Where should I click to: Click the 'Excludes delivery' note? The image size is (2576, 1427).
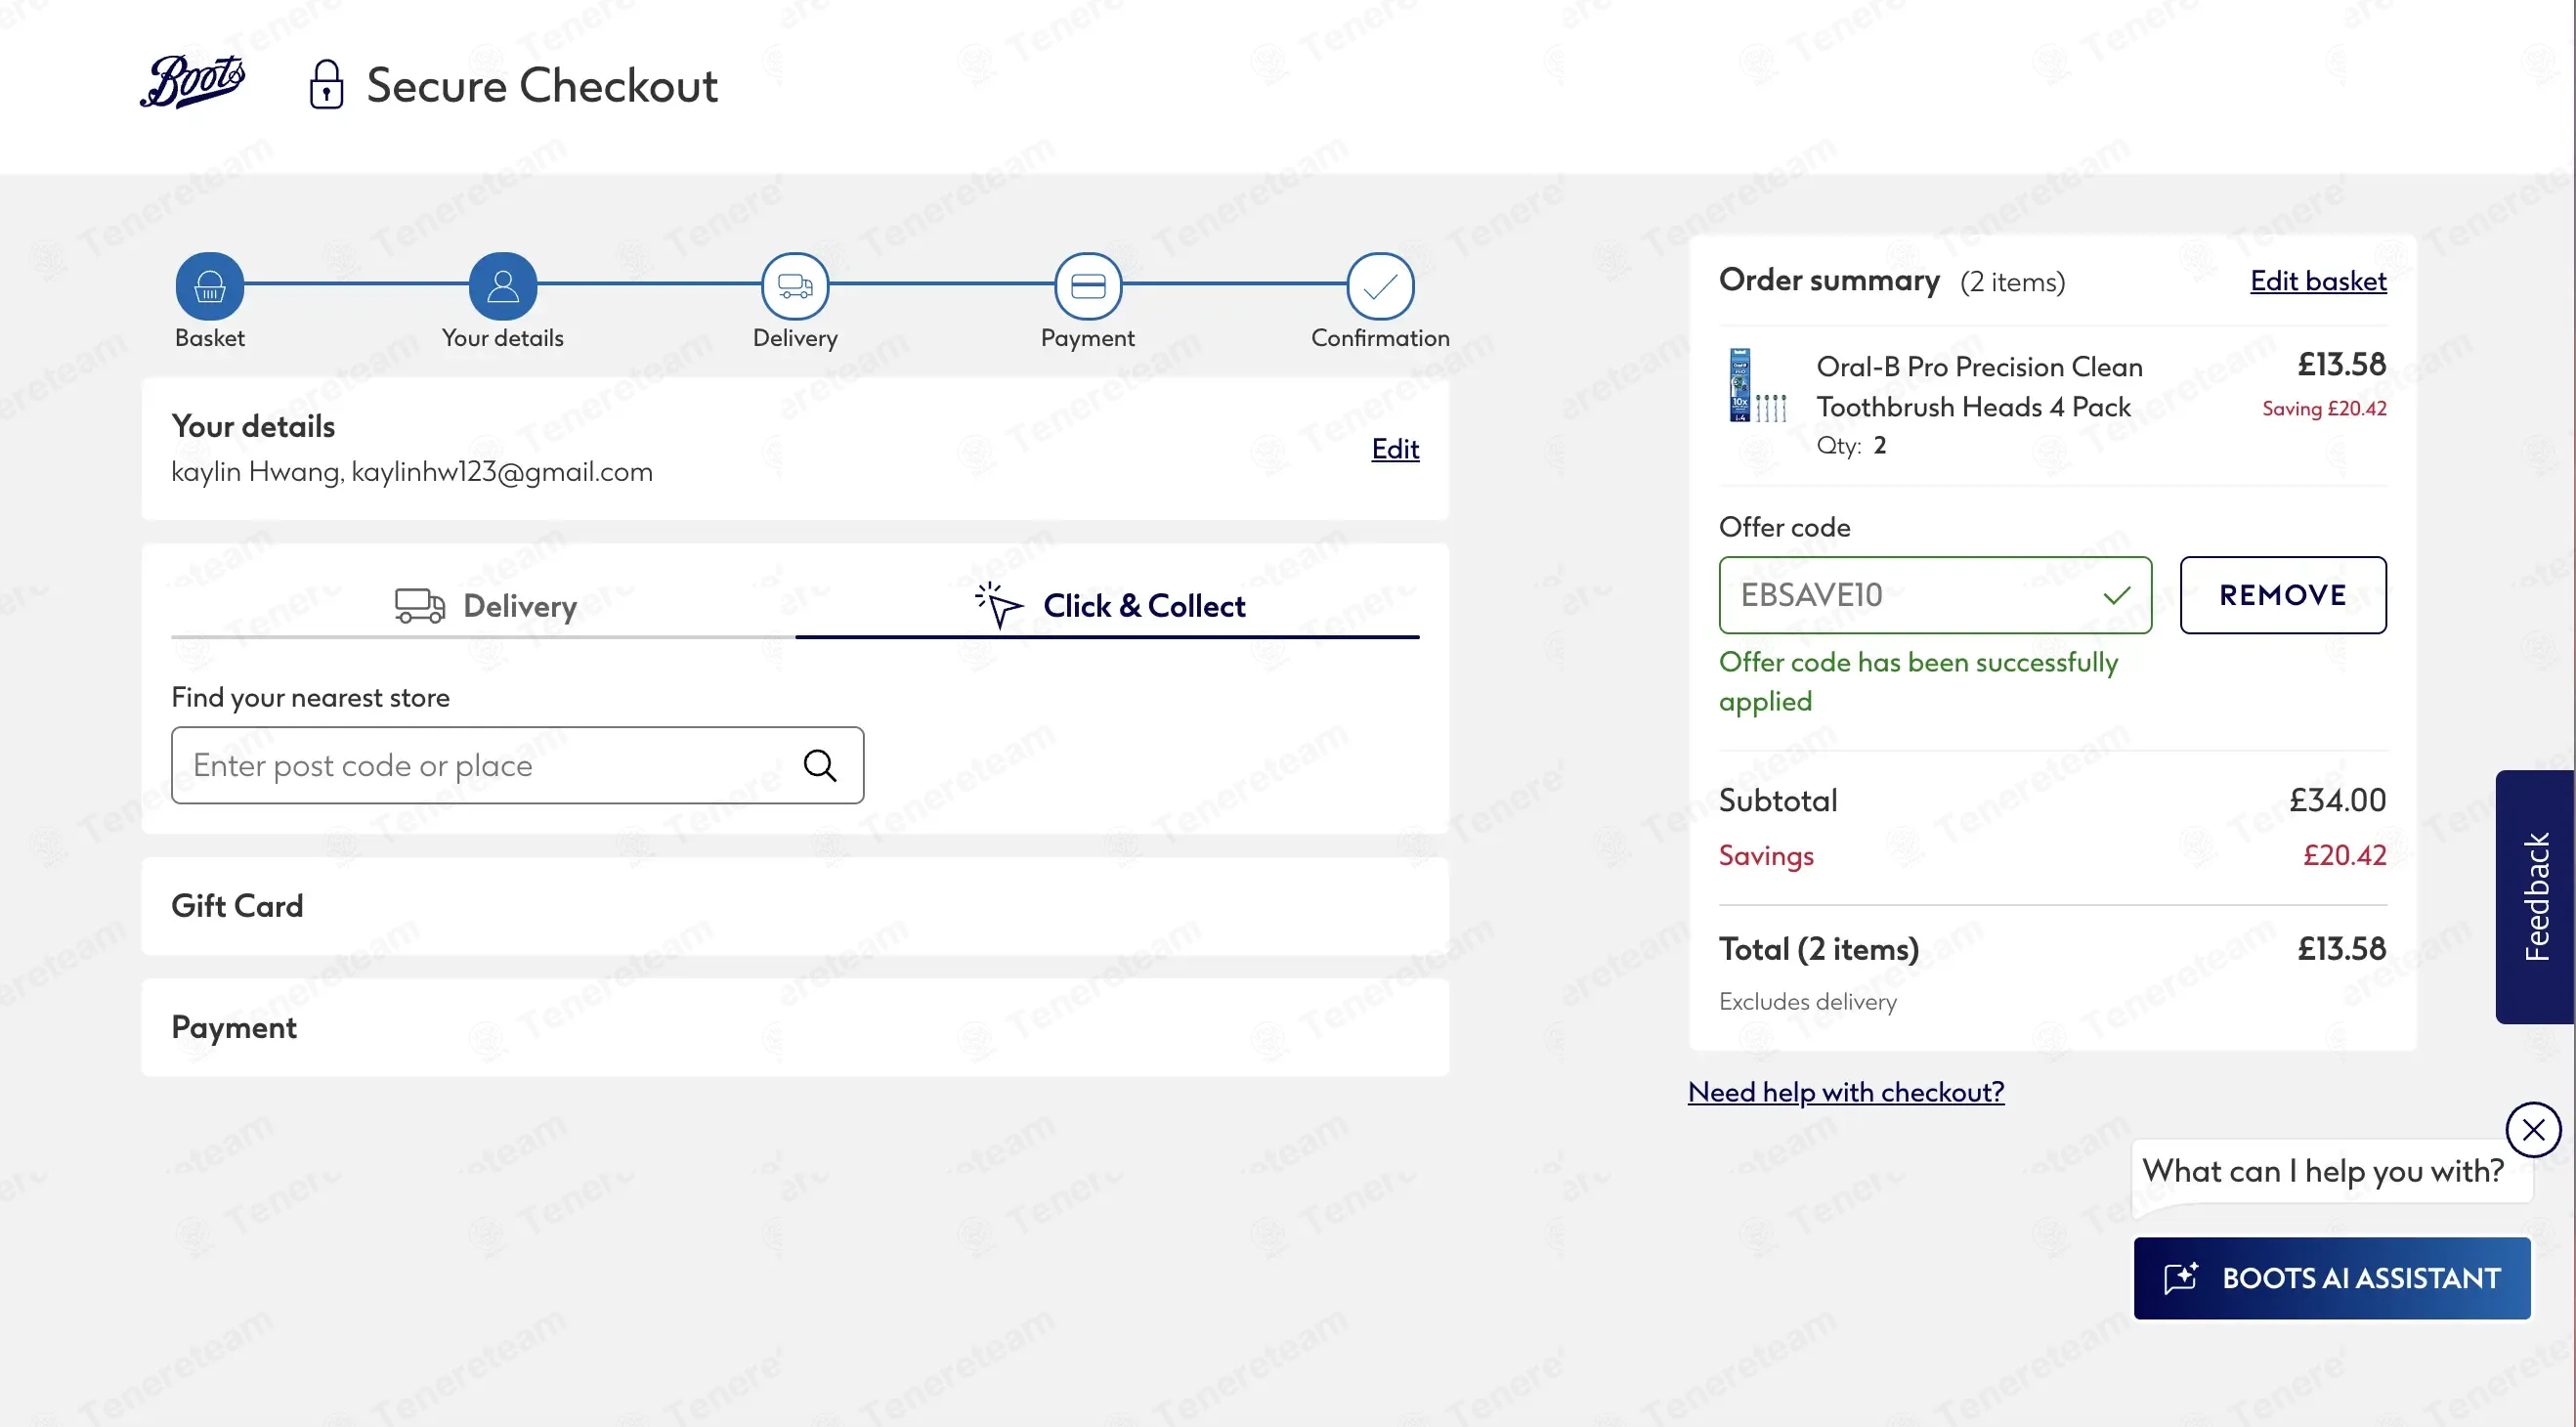(1807, 1001)
